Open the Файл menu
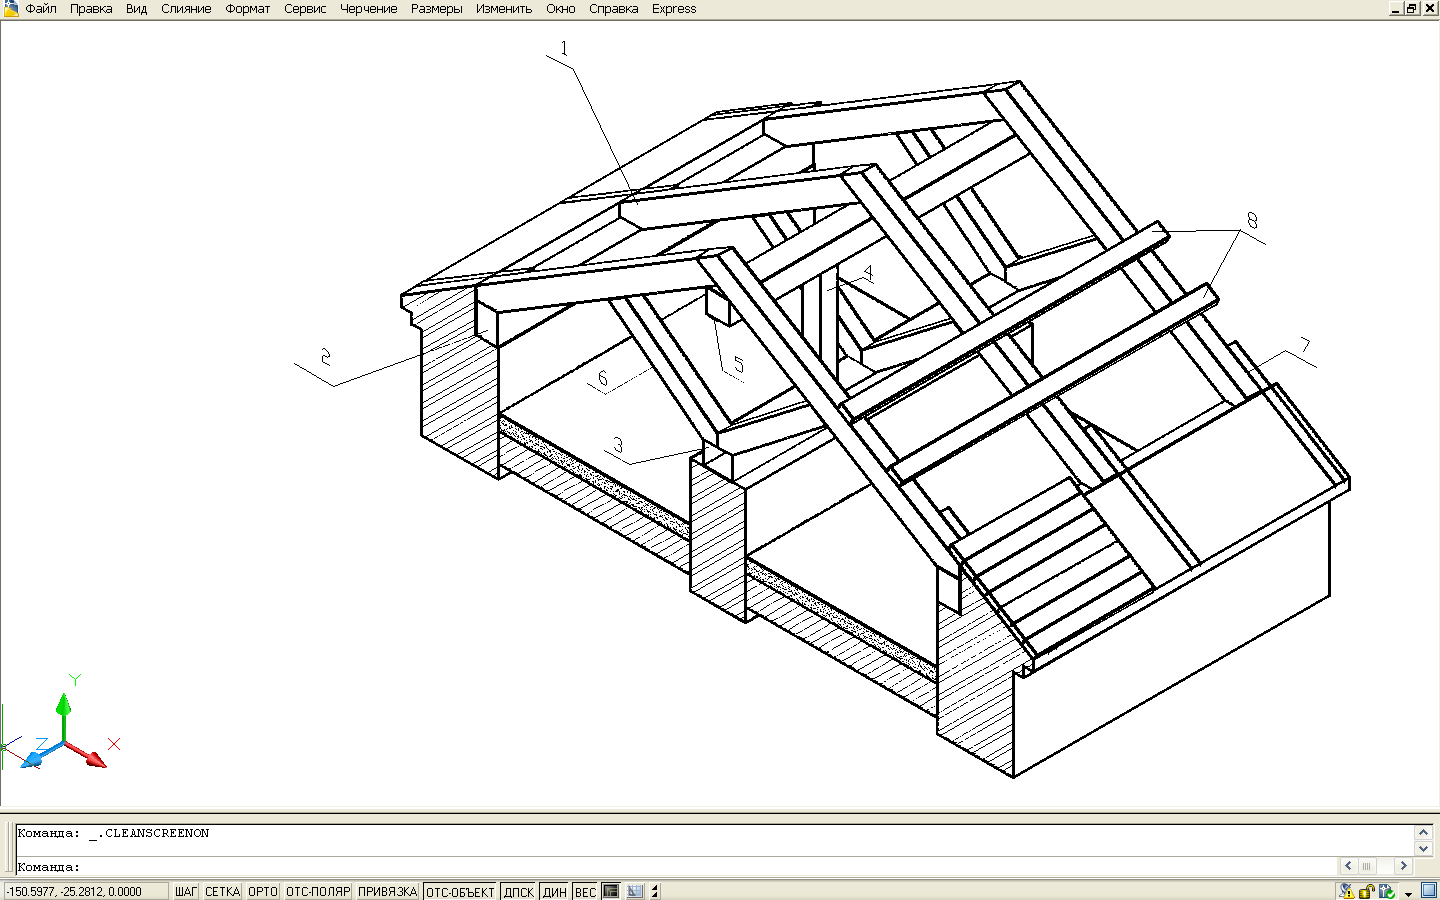Viewport: 1440px width, 900px height. point(41,8)
